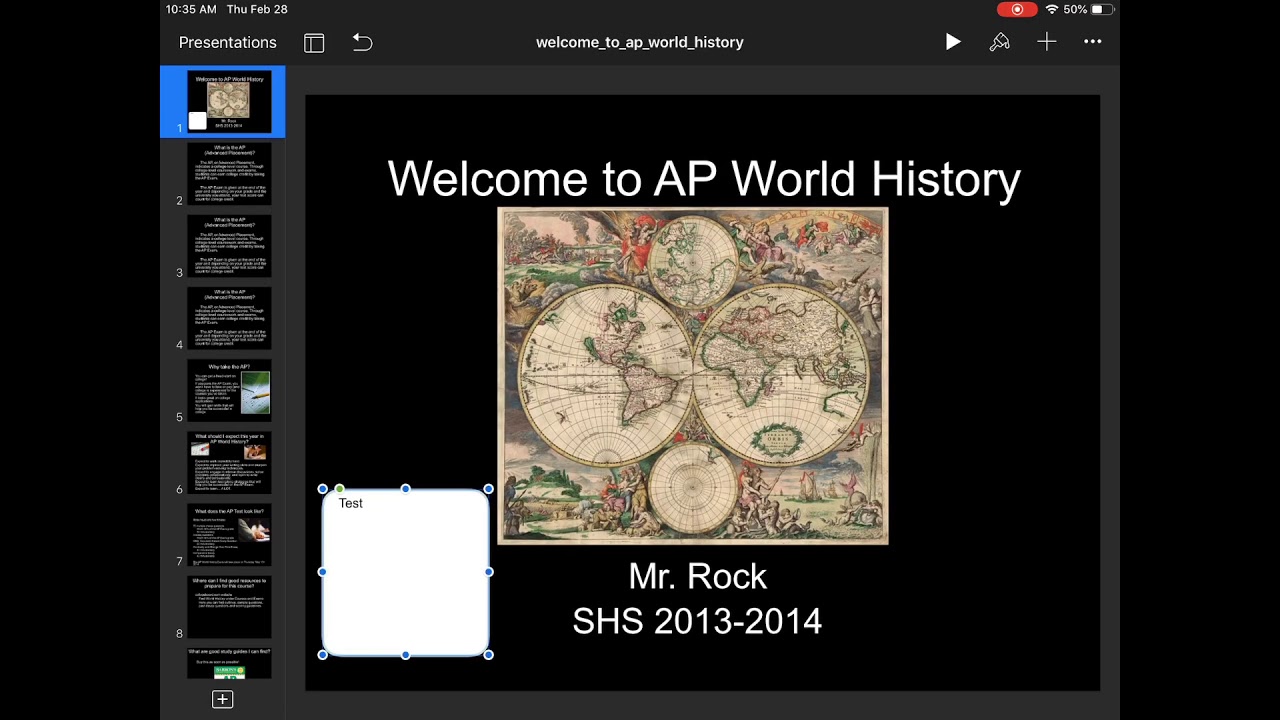This screenshot has width=1280, height=720.
Task: Select slide 4 thumbnail in navigator
Action: click(x=229, y=318)
